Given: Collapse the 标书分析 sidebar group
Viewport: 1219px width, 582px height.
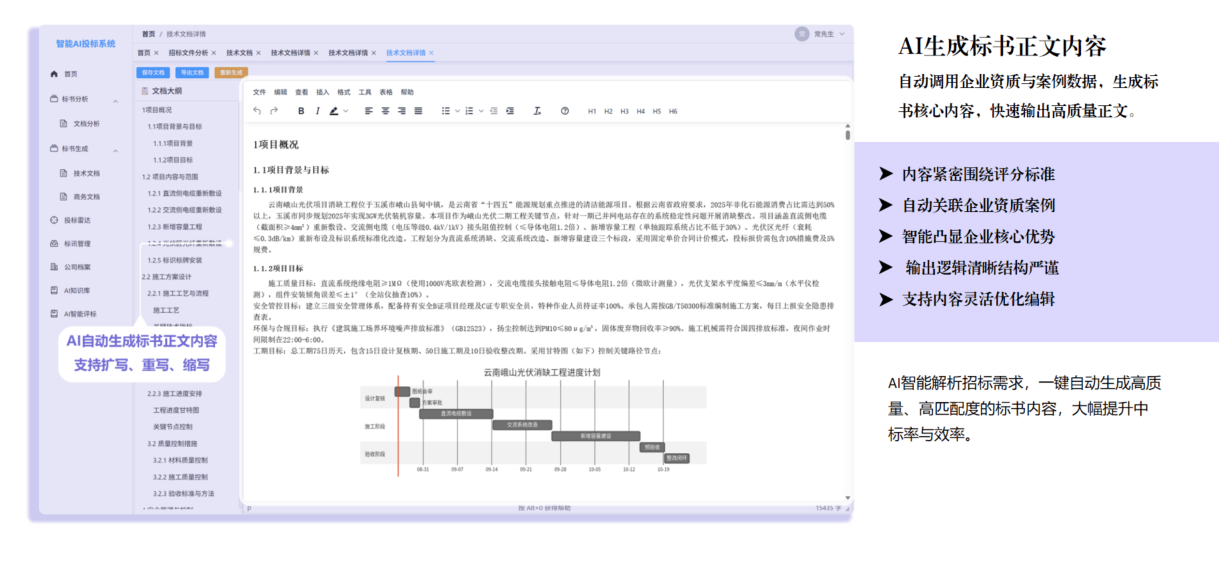Looking at the screenshot, I should coord(115,99).
